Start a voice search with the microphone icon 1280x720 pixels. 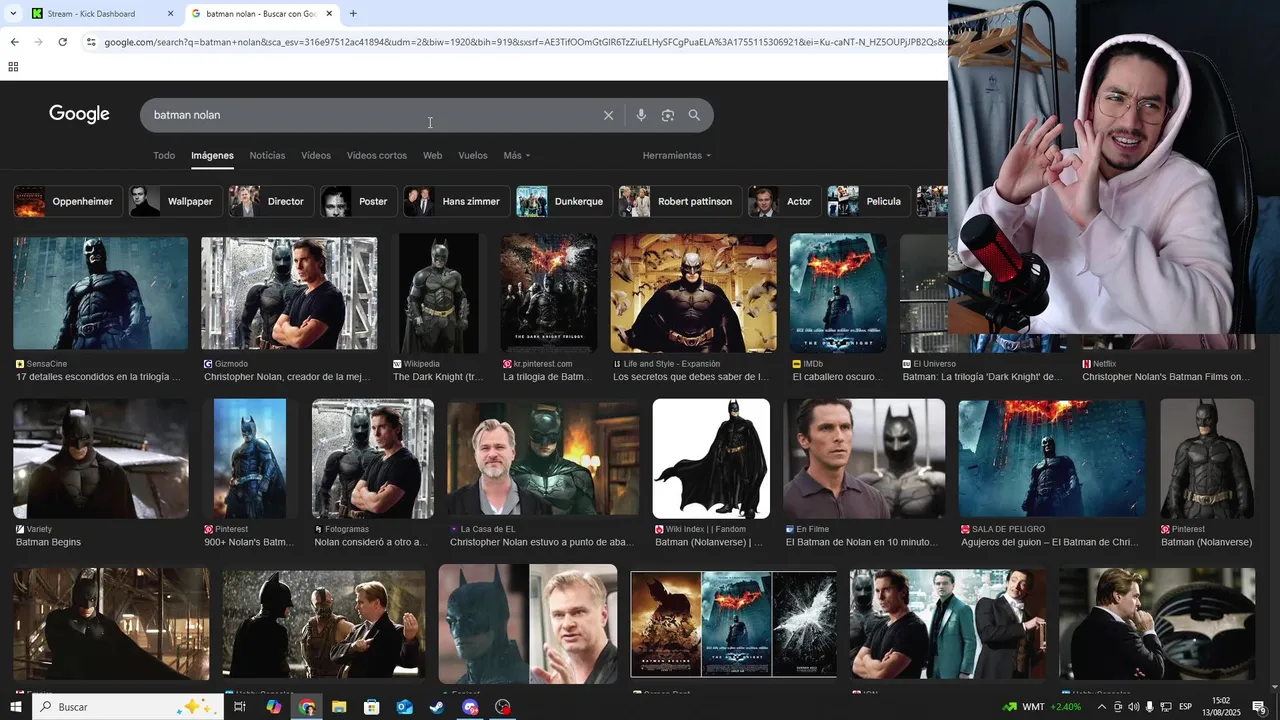point(641,115)
